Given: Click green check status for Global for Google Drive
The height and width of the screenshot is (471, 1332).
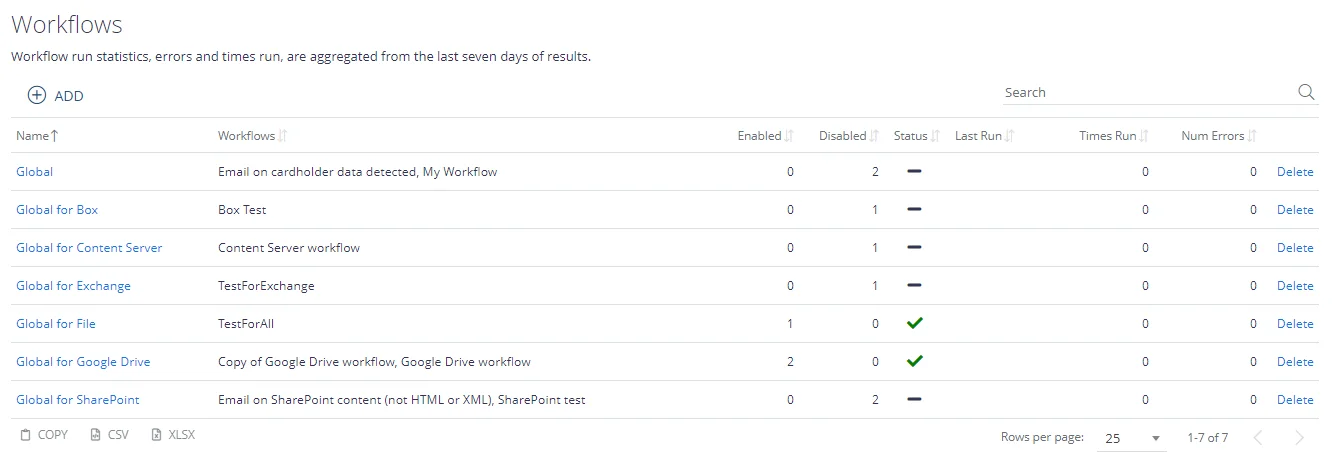Looking at the screenshot, I should tap(914, 361).
